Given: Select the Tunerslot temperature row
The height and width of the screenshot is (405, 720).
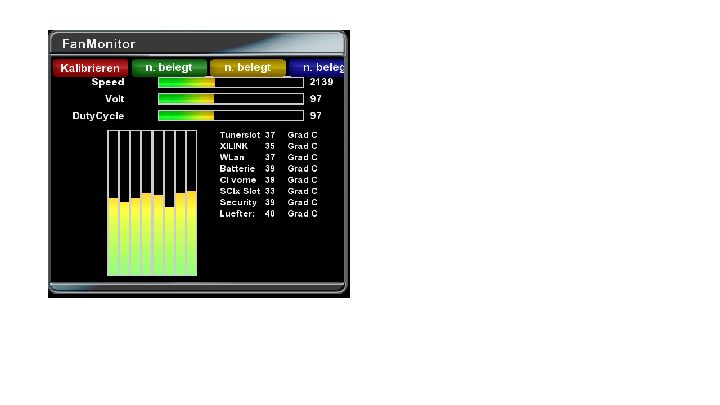Looking at the screenshot, I should click(x=268, y=135).
